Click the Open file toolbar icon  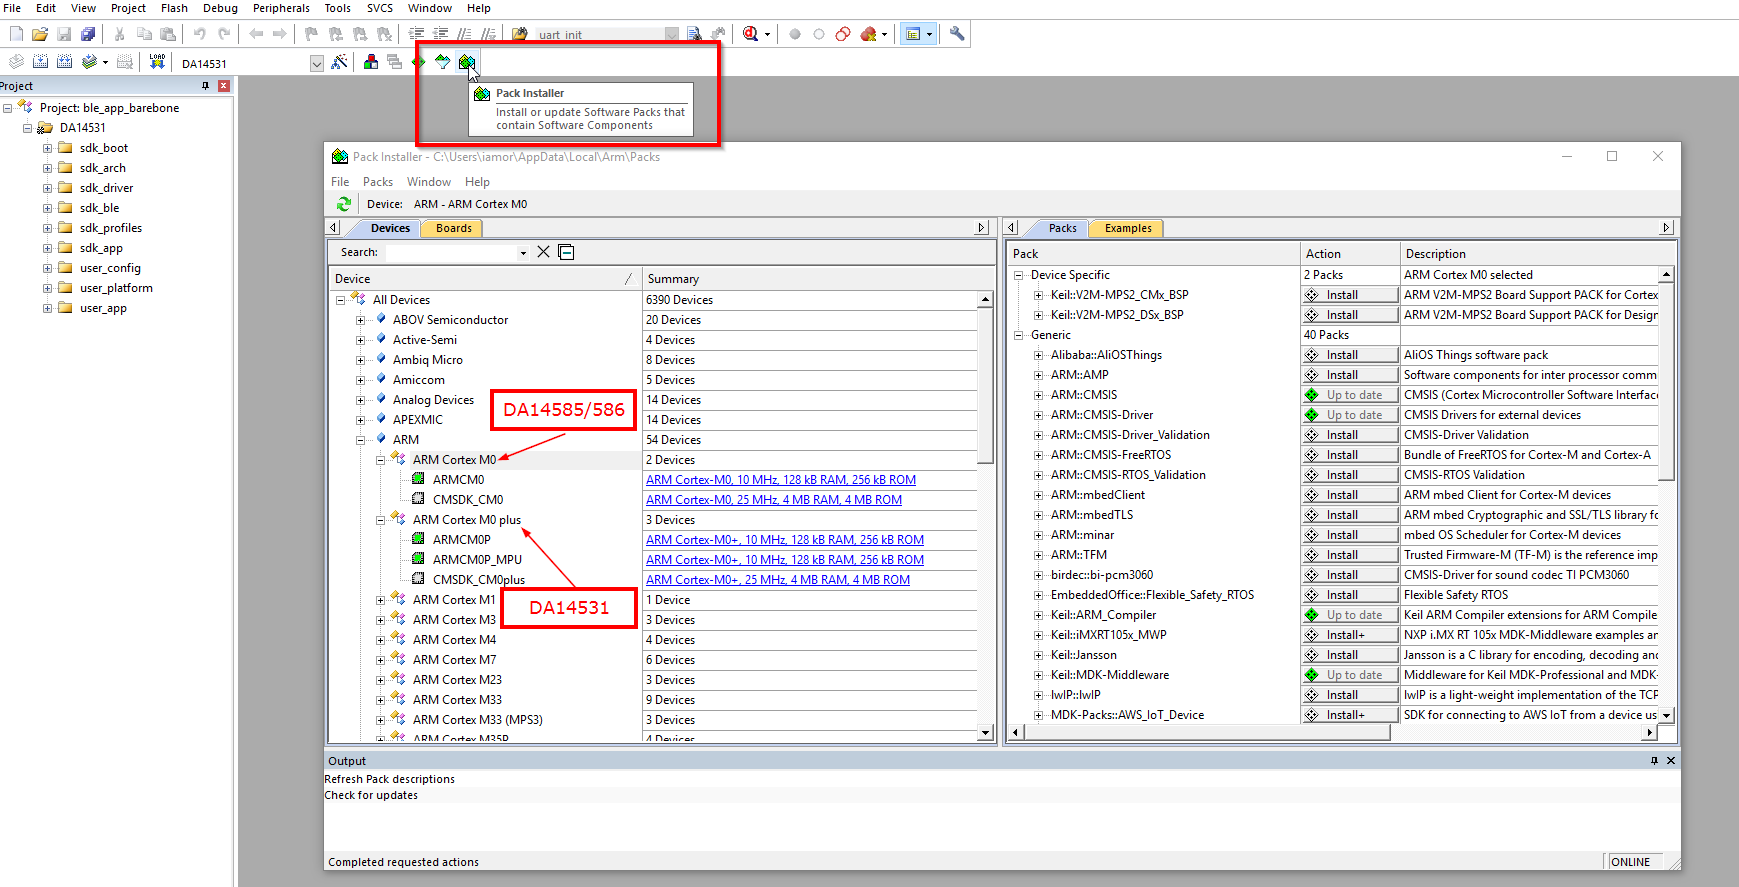tap(40, 34)
